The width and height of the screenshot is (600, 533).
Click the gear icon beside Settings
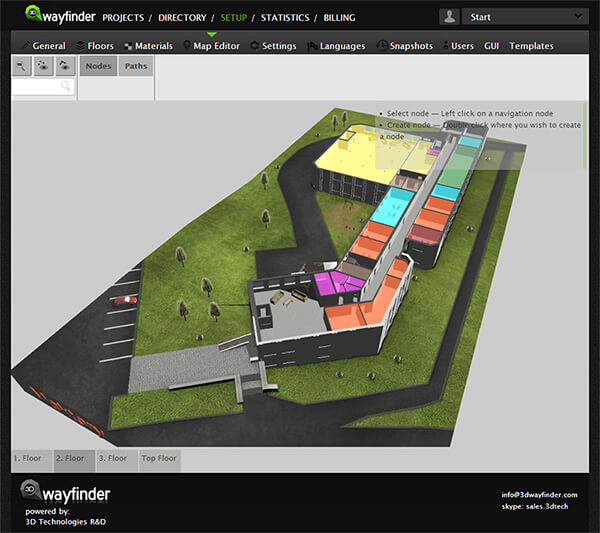(x=254, y=46)
